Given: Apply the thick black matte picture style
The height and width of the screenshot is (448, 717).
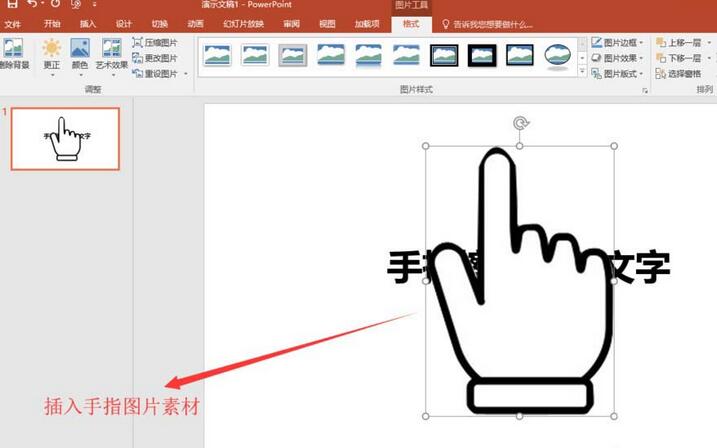Looking at the screenshot, I should 482,55.
